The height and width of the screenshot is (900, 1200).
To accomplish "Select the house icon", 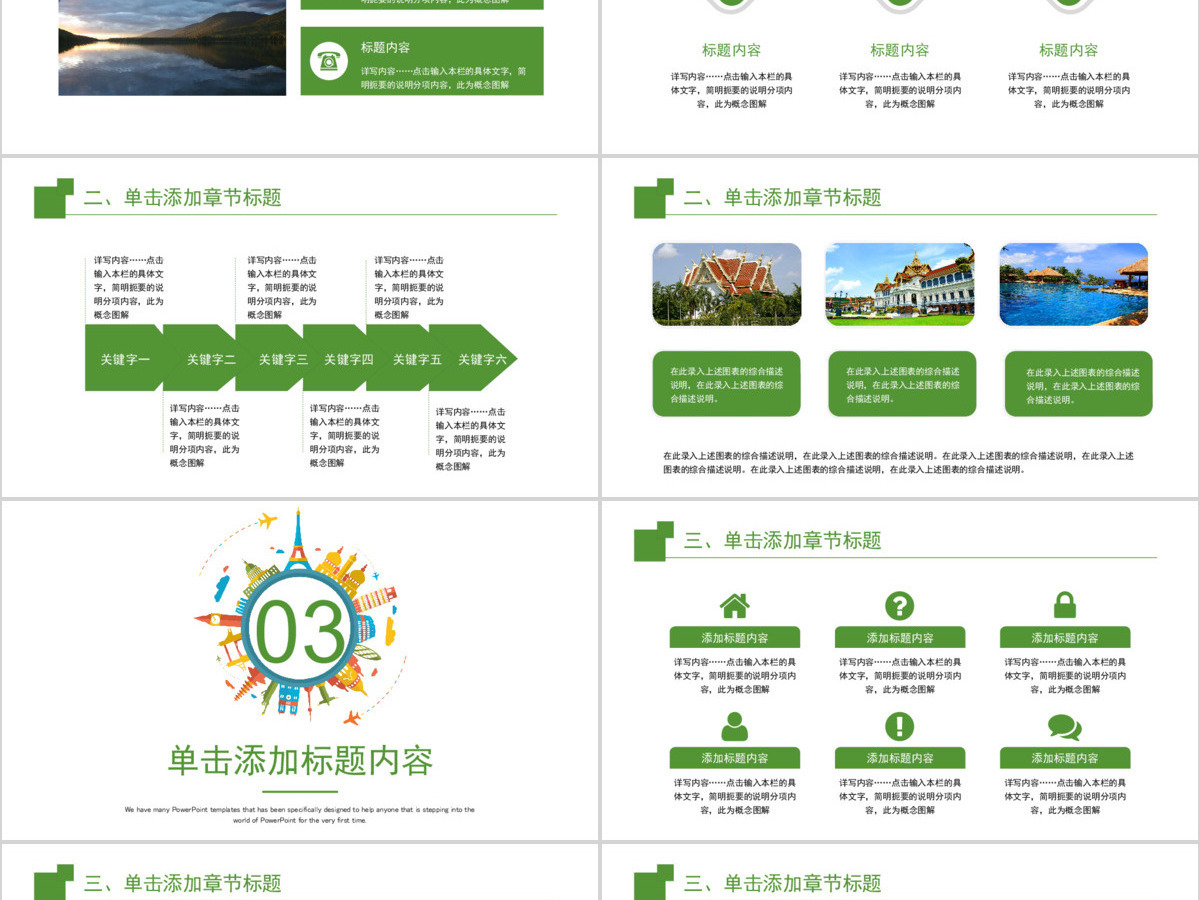I will click(734, 605).
